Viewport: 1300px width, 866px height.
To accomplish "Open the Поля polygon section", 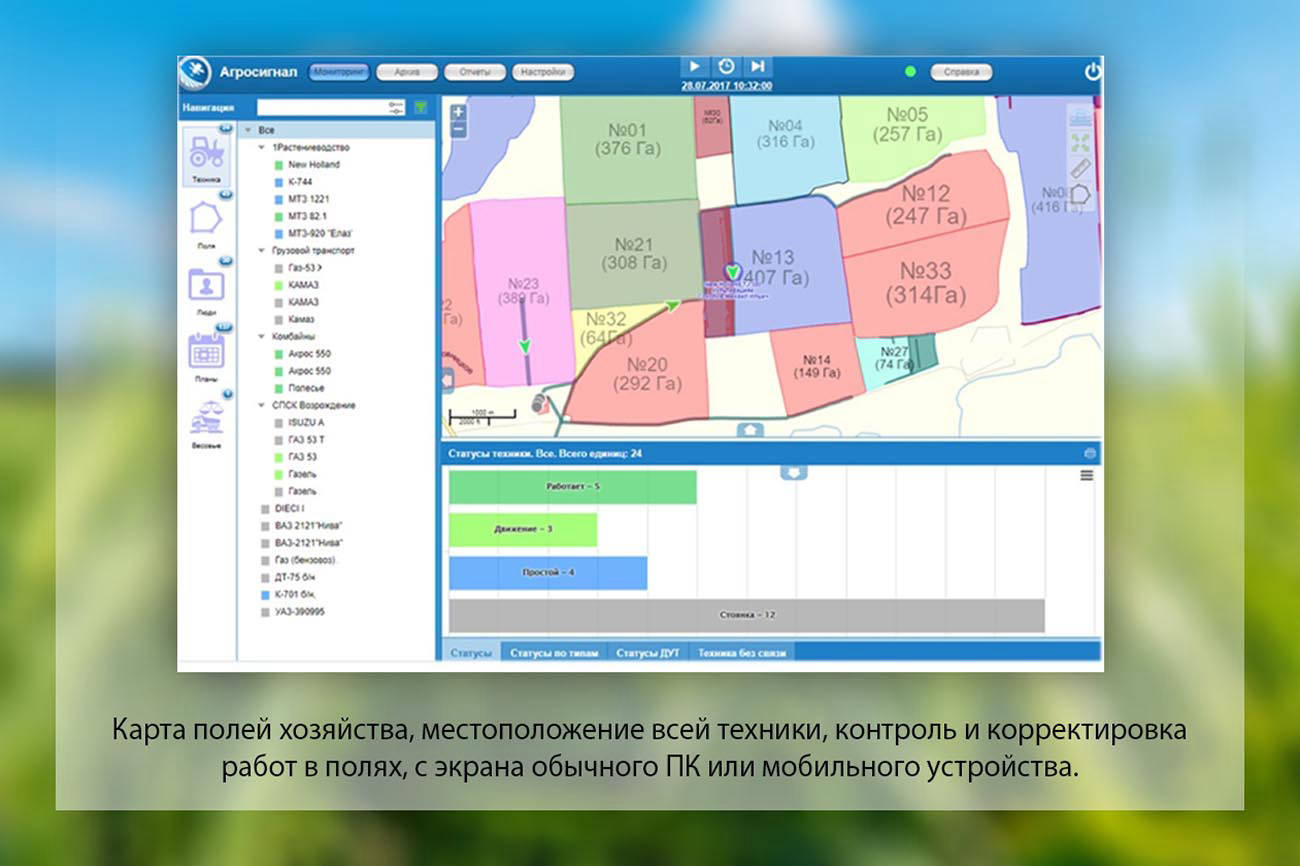I will [206, 219].
